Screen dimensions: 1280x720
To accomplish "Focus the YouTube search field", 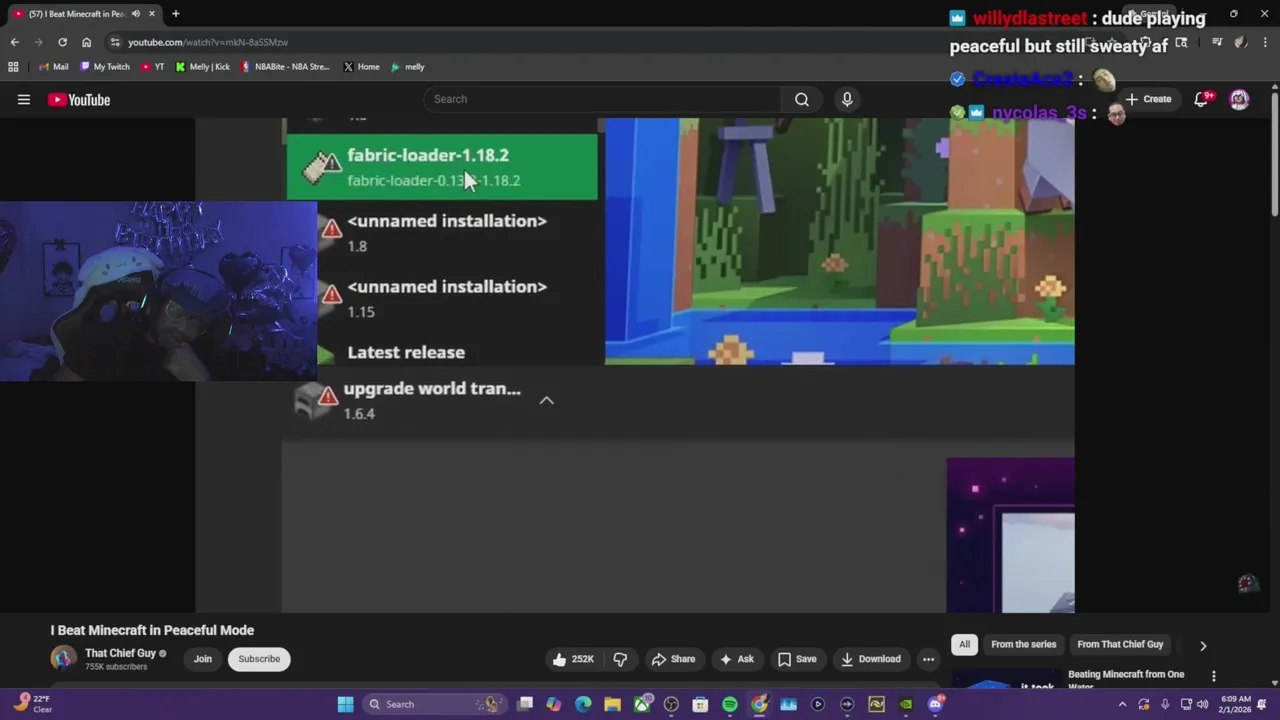I will [x=603, y=99].
